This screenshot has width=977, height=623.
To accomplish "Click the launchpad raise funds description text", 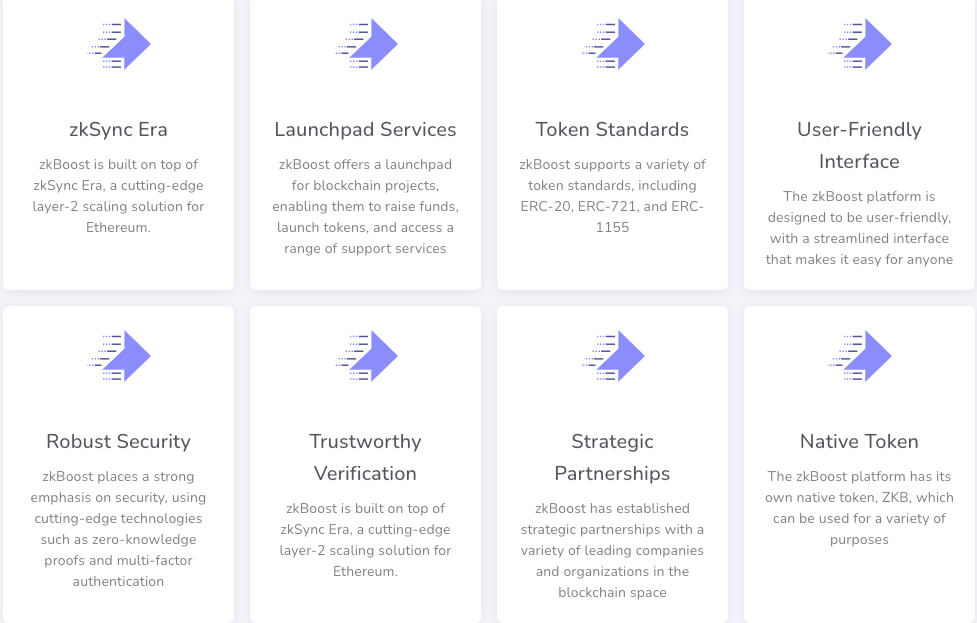I will (365, 206).
